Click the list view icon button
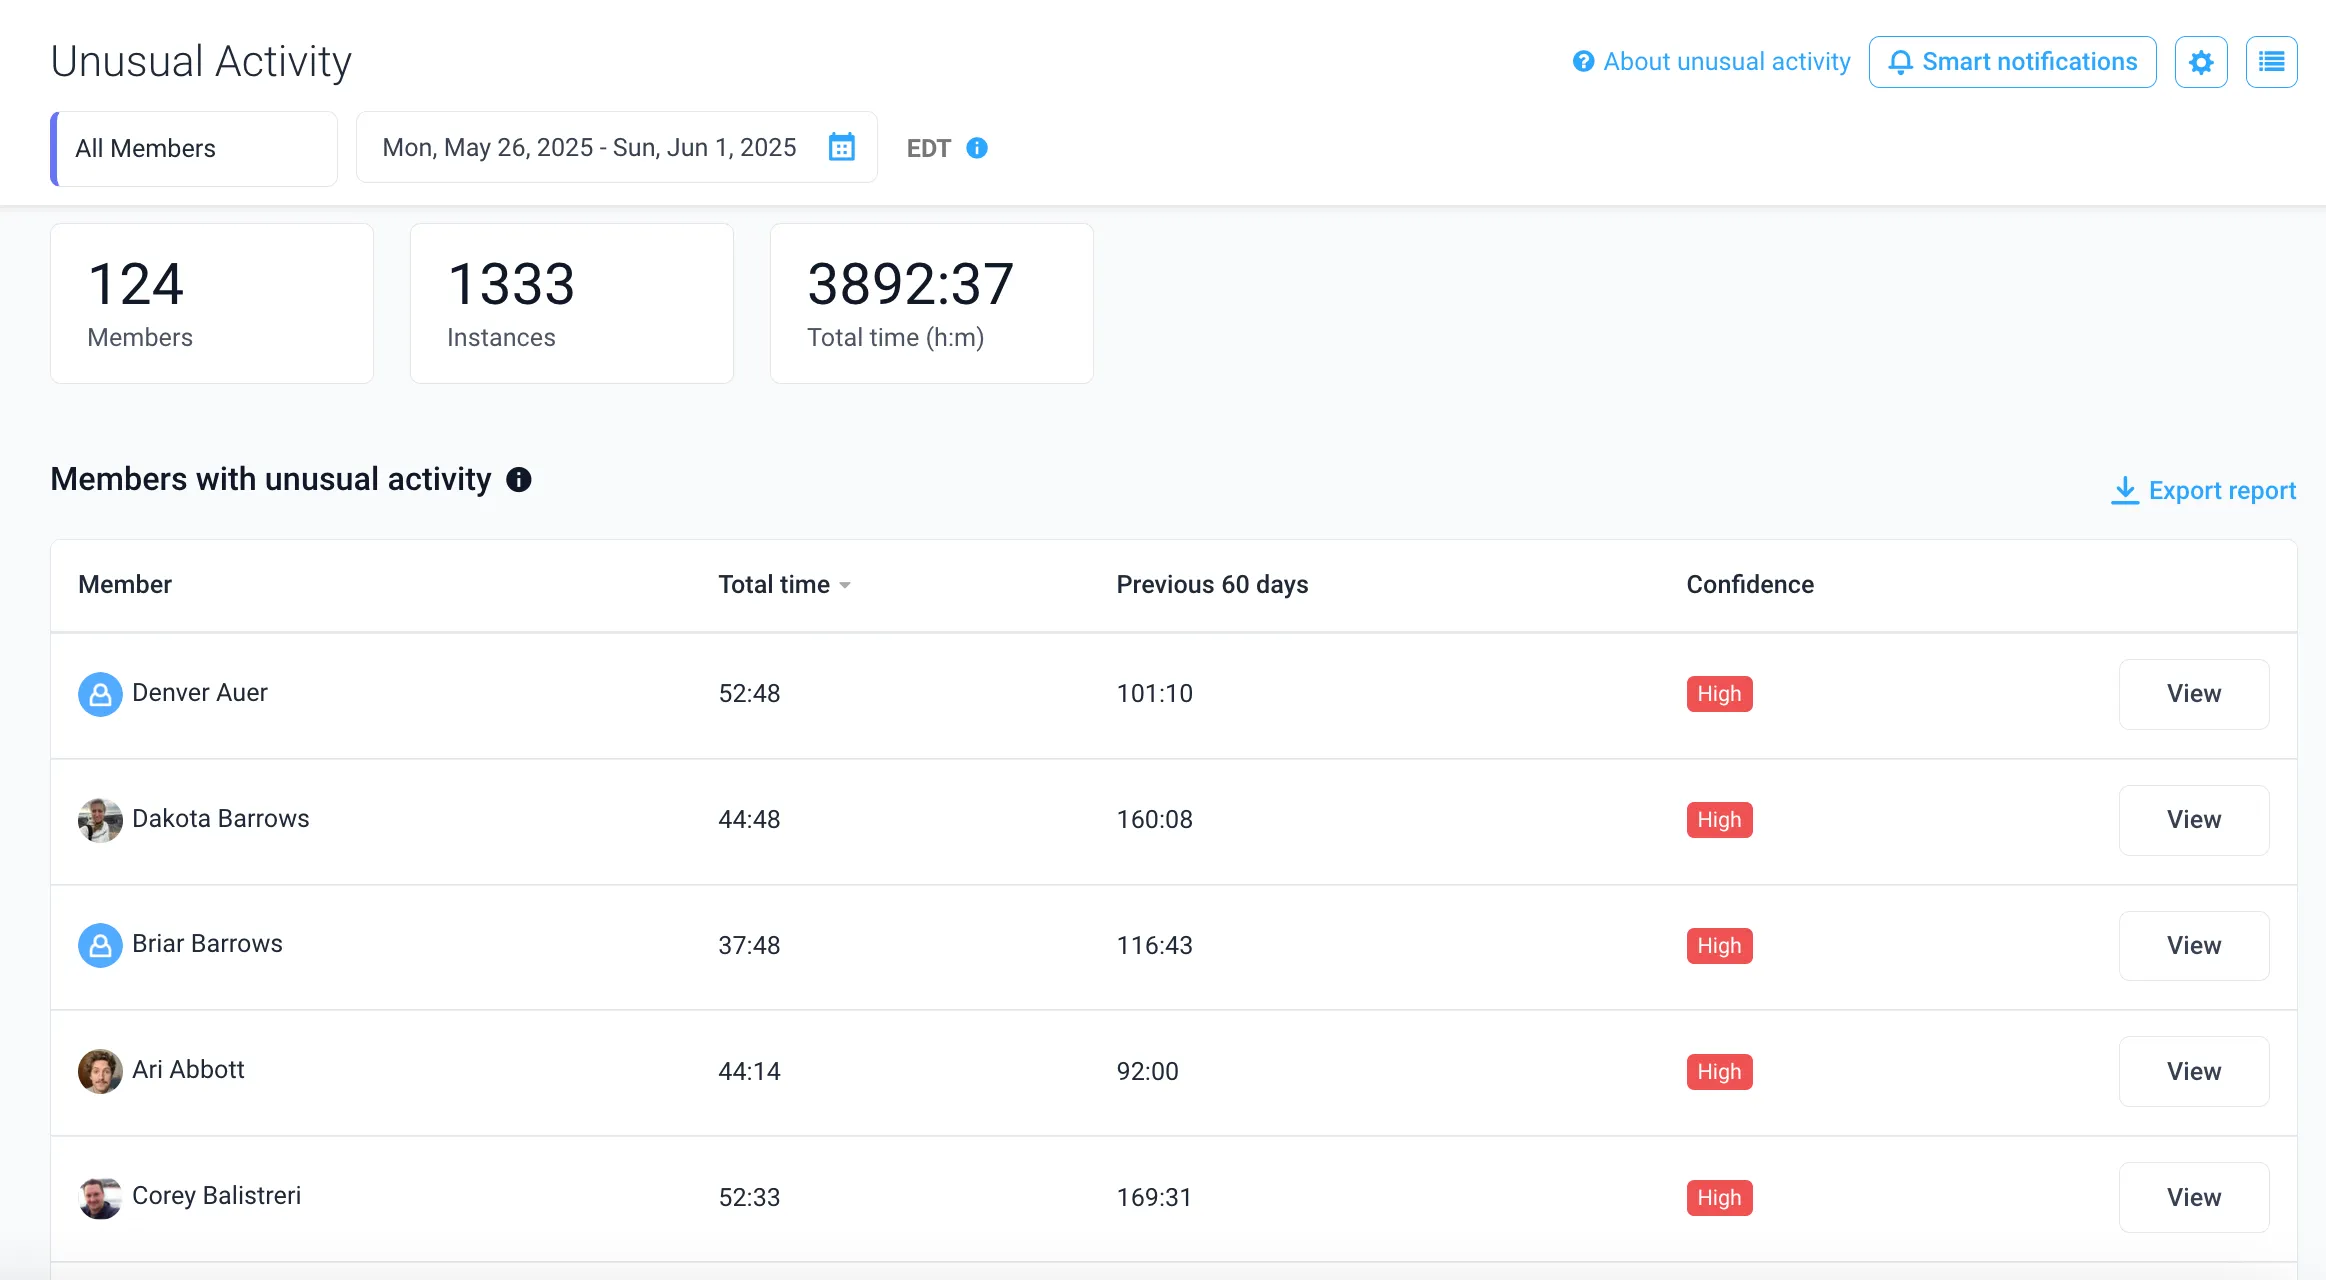2326x1280 pixels. click(2271, 62)
